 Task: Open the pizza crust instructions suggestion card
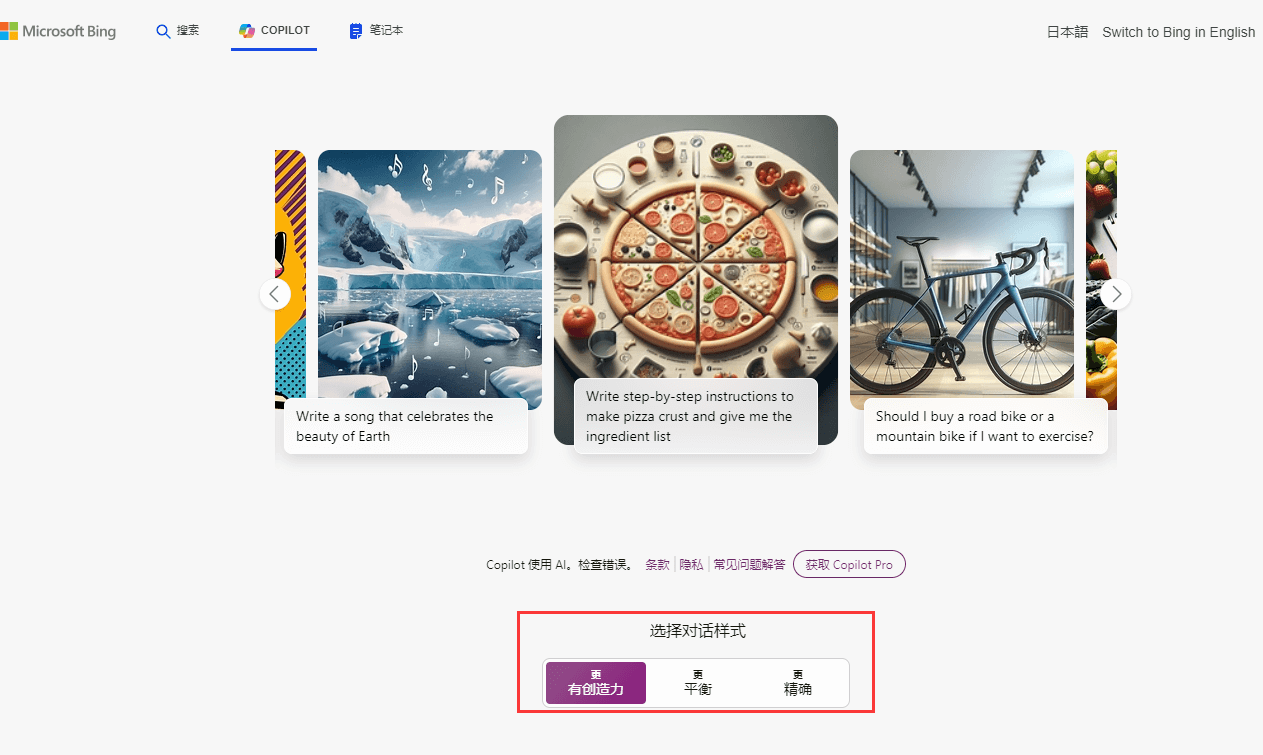[x=696, y=416]
